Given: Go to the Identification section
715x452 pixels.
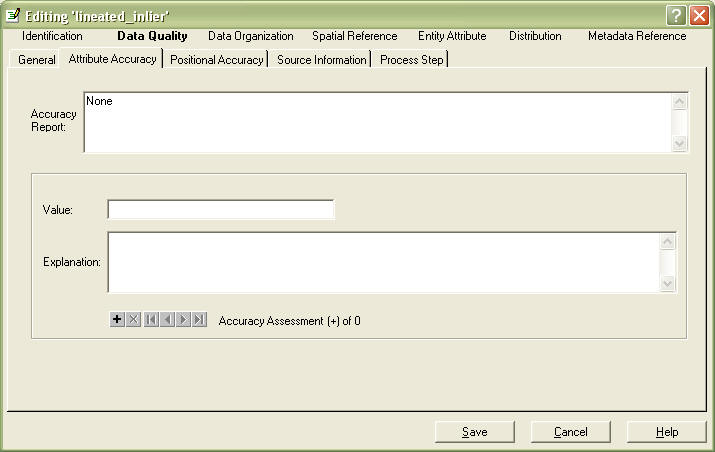Looking at the screenshot, I should point(52,36).
